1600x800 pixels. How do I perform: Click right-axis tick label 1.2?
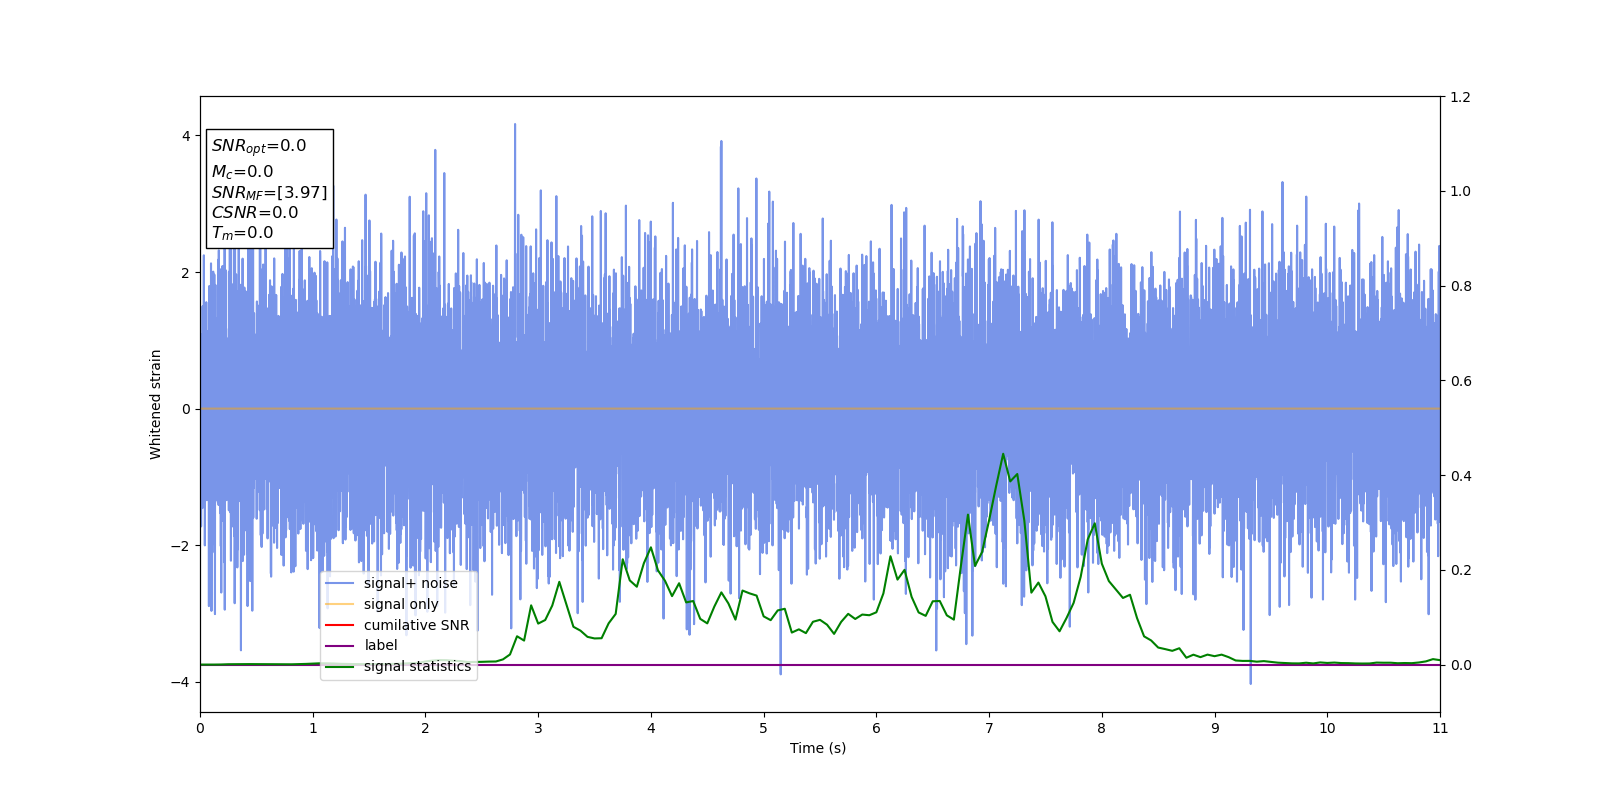(1460, 97)
